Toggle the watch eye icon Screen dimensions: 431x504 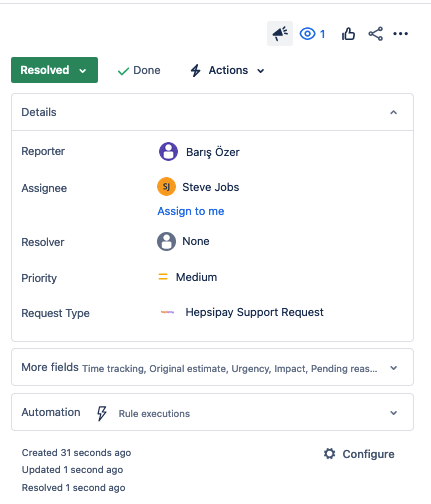(307, 34)
